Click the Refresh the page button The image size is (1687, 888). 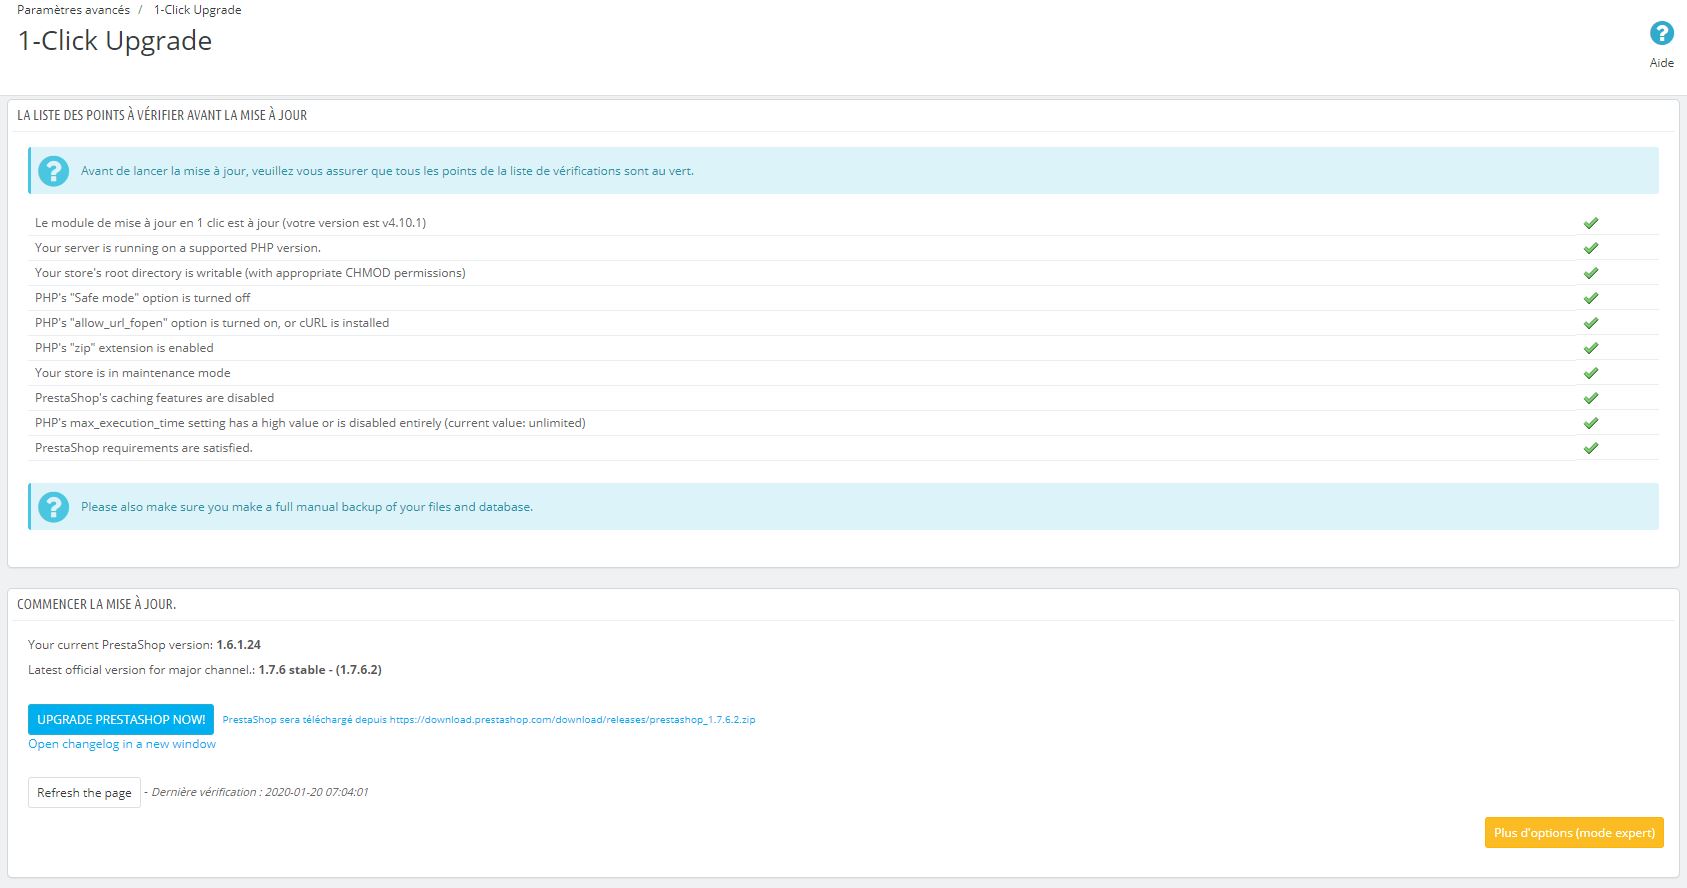pyautogui.click(x=84, y=792)
